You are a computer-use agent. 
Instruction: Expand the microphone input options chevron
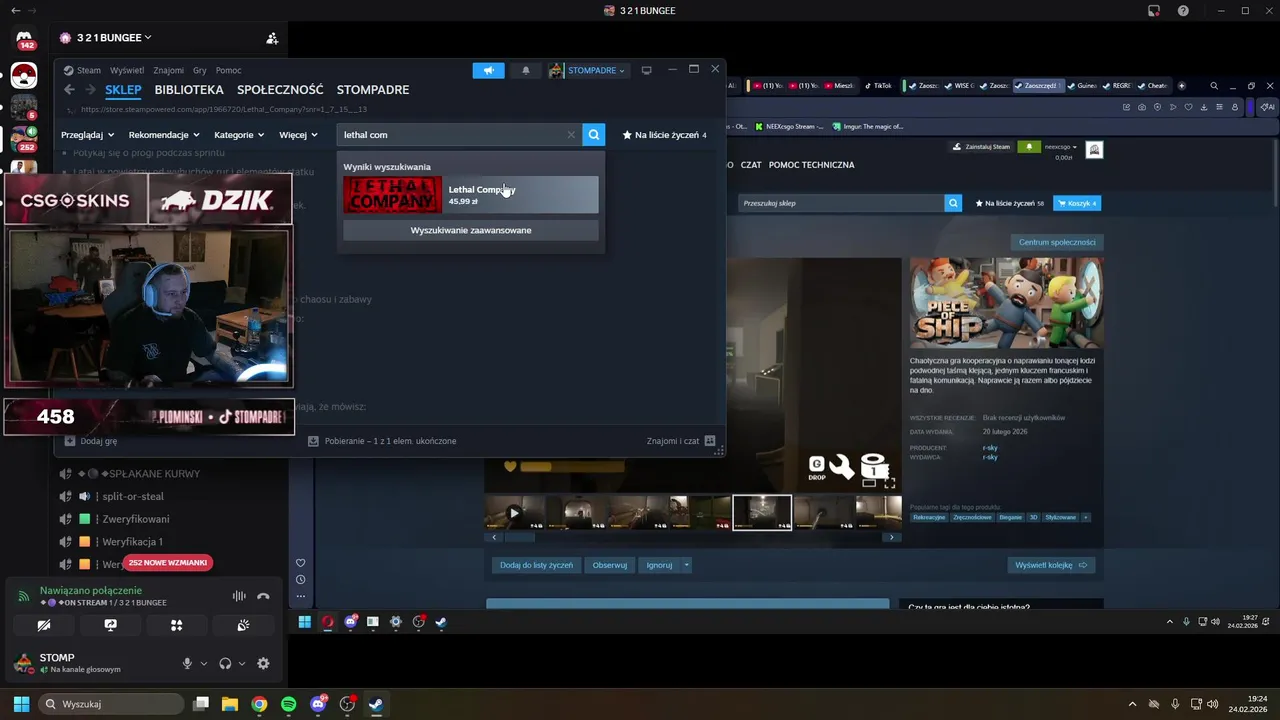tap(204, 663)
